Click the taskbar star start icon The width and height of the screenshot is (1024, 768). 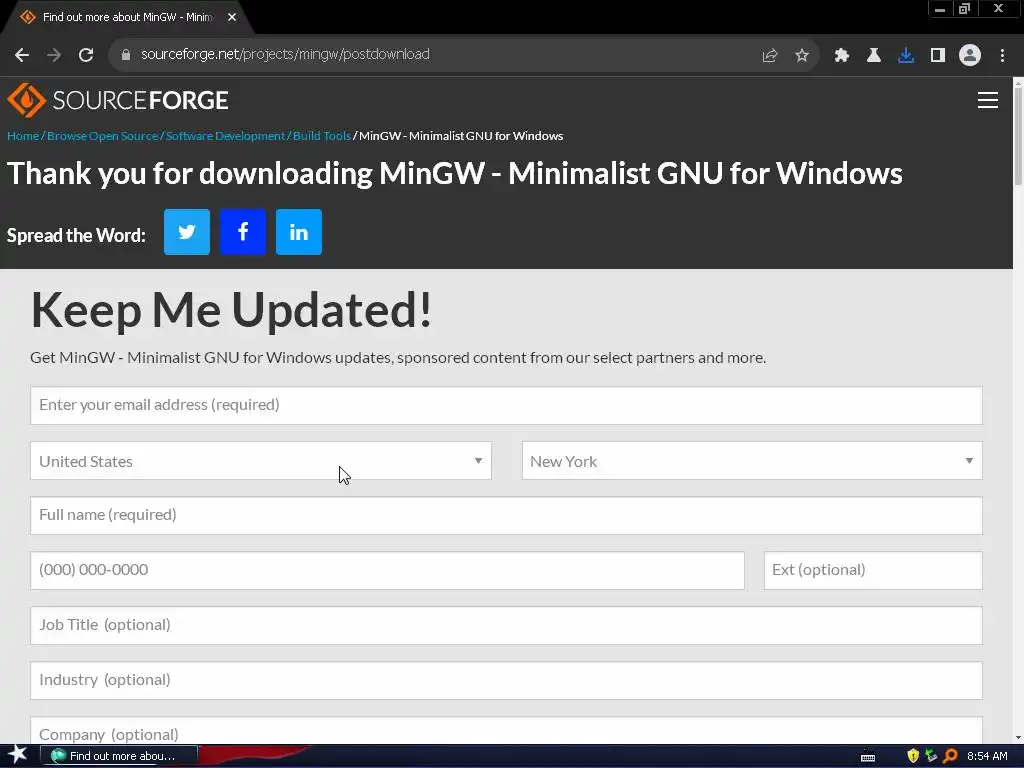tap(18, 755)
